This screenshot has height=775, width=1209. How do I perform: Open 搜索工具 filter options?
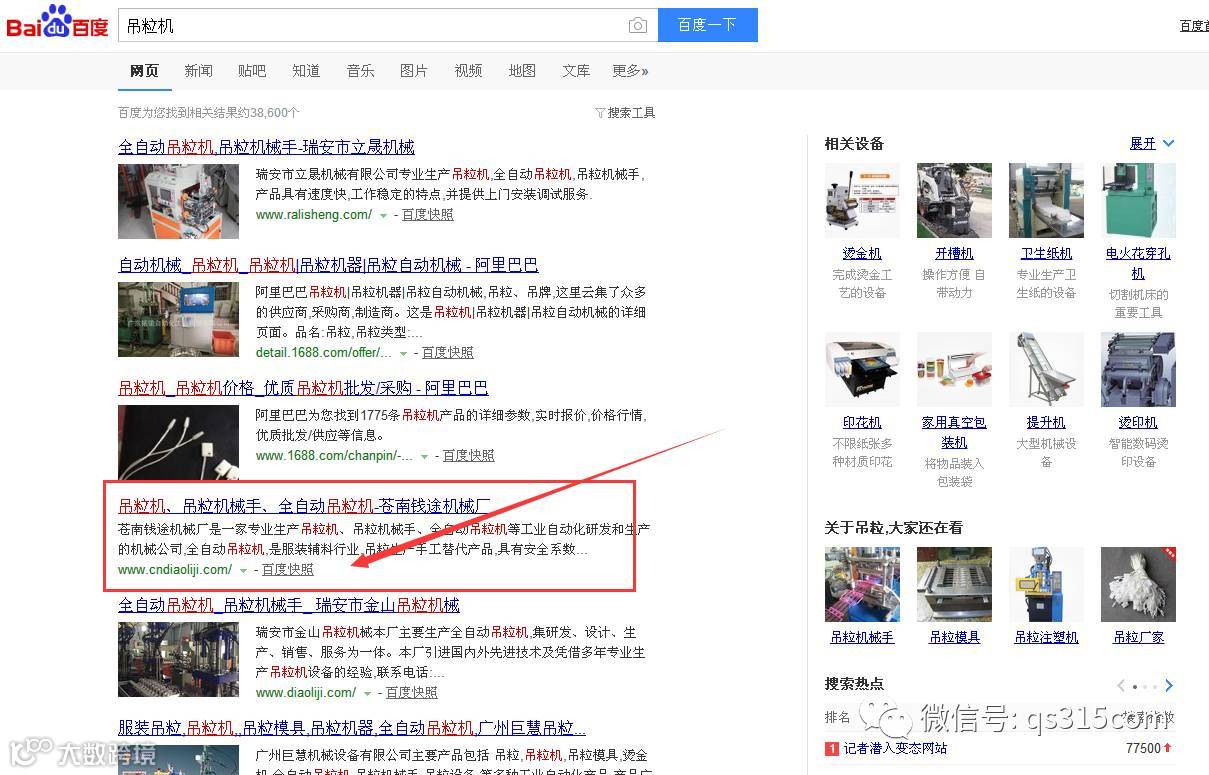(625, 113)
